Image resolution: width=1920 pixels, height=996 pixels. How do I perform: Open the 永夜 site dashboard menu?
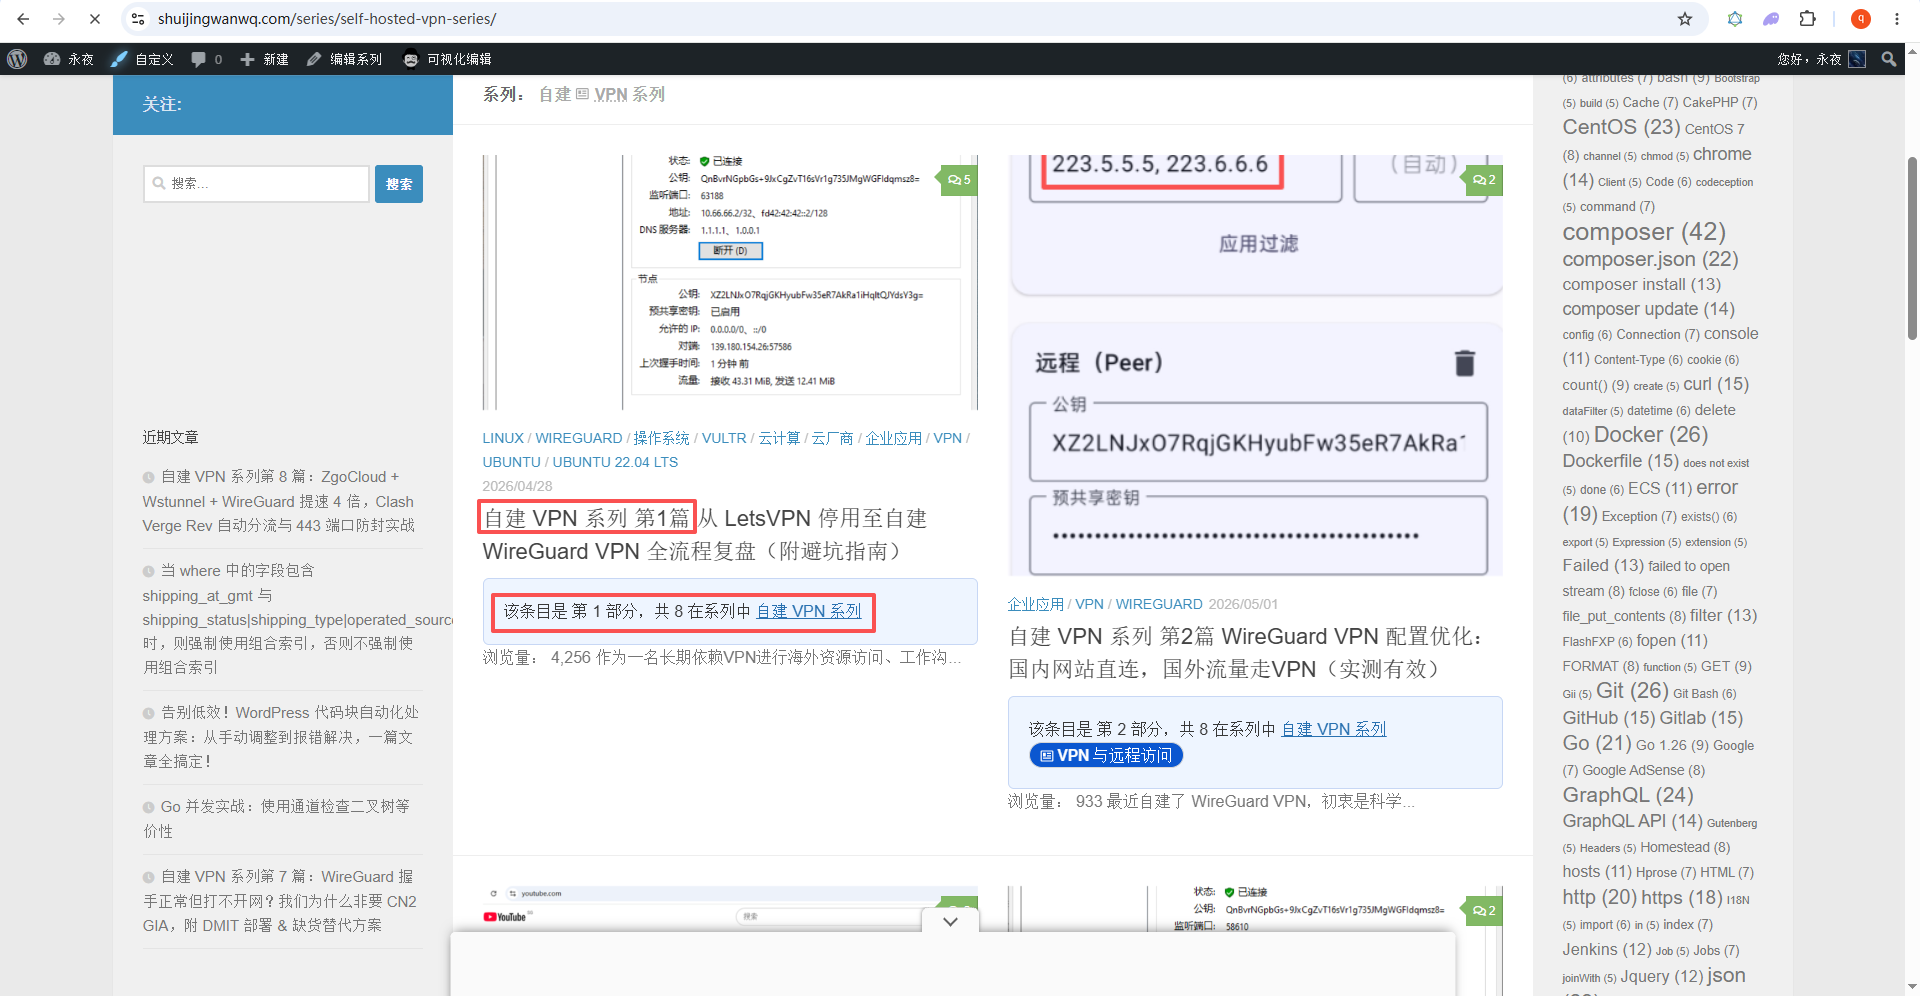point(69,59)
